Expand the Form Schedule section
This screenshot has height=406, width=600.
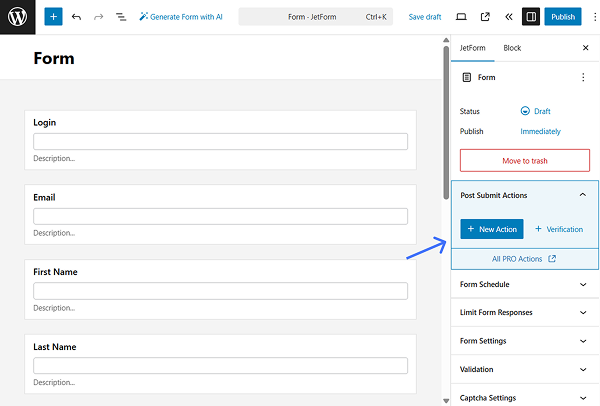[x=583, y=284]
